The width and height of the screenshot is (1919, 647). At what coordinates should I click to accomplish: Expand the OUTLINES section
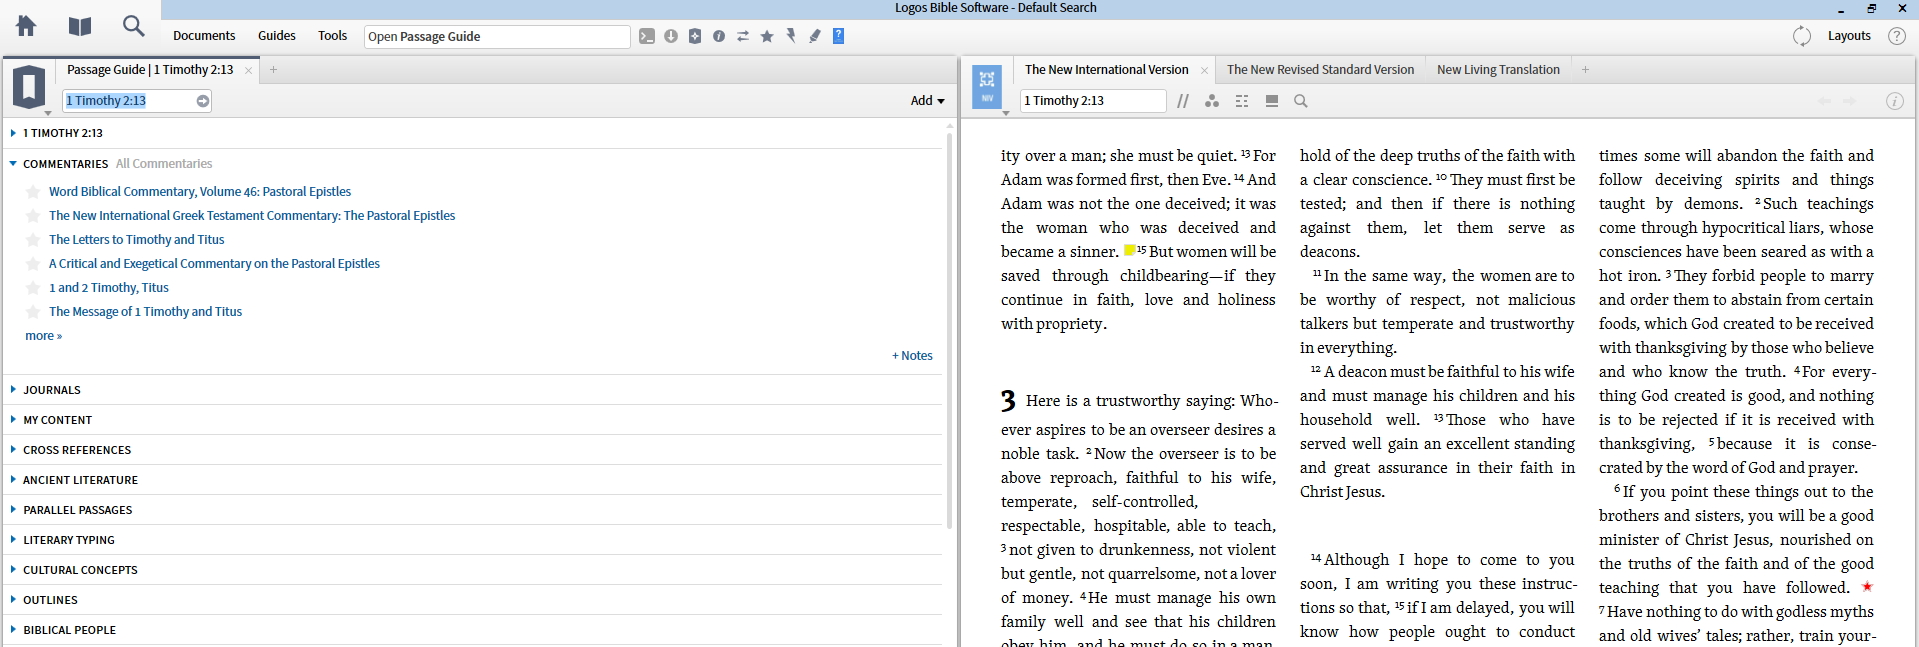[x=13, y=600]
